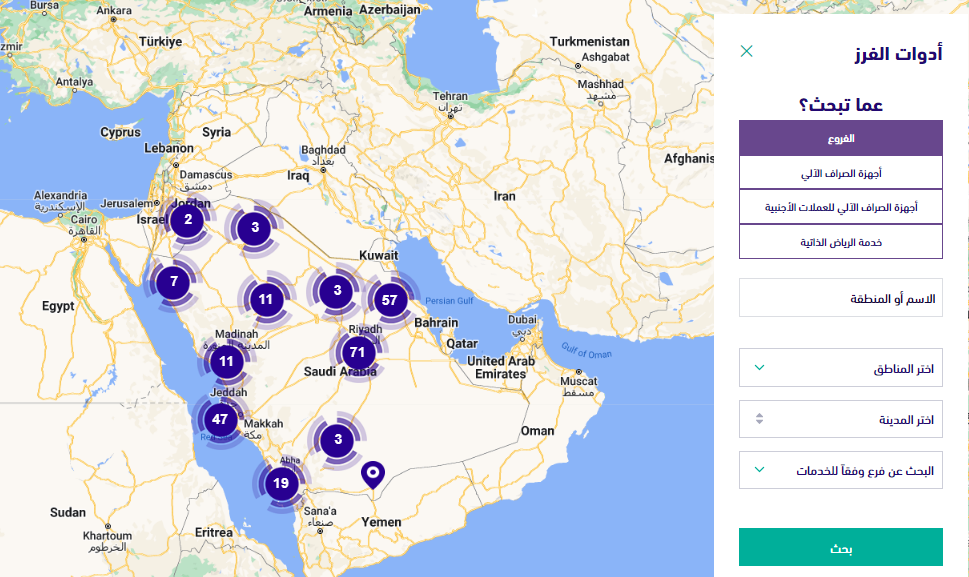Open the 7 cluster on the Red Sea coast
This screenshot has width=969, height=577.
(x=174, y=282)
